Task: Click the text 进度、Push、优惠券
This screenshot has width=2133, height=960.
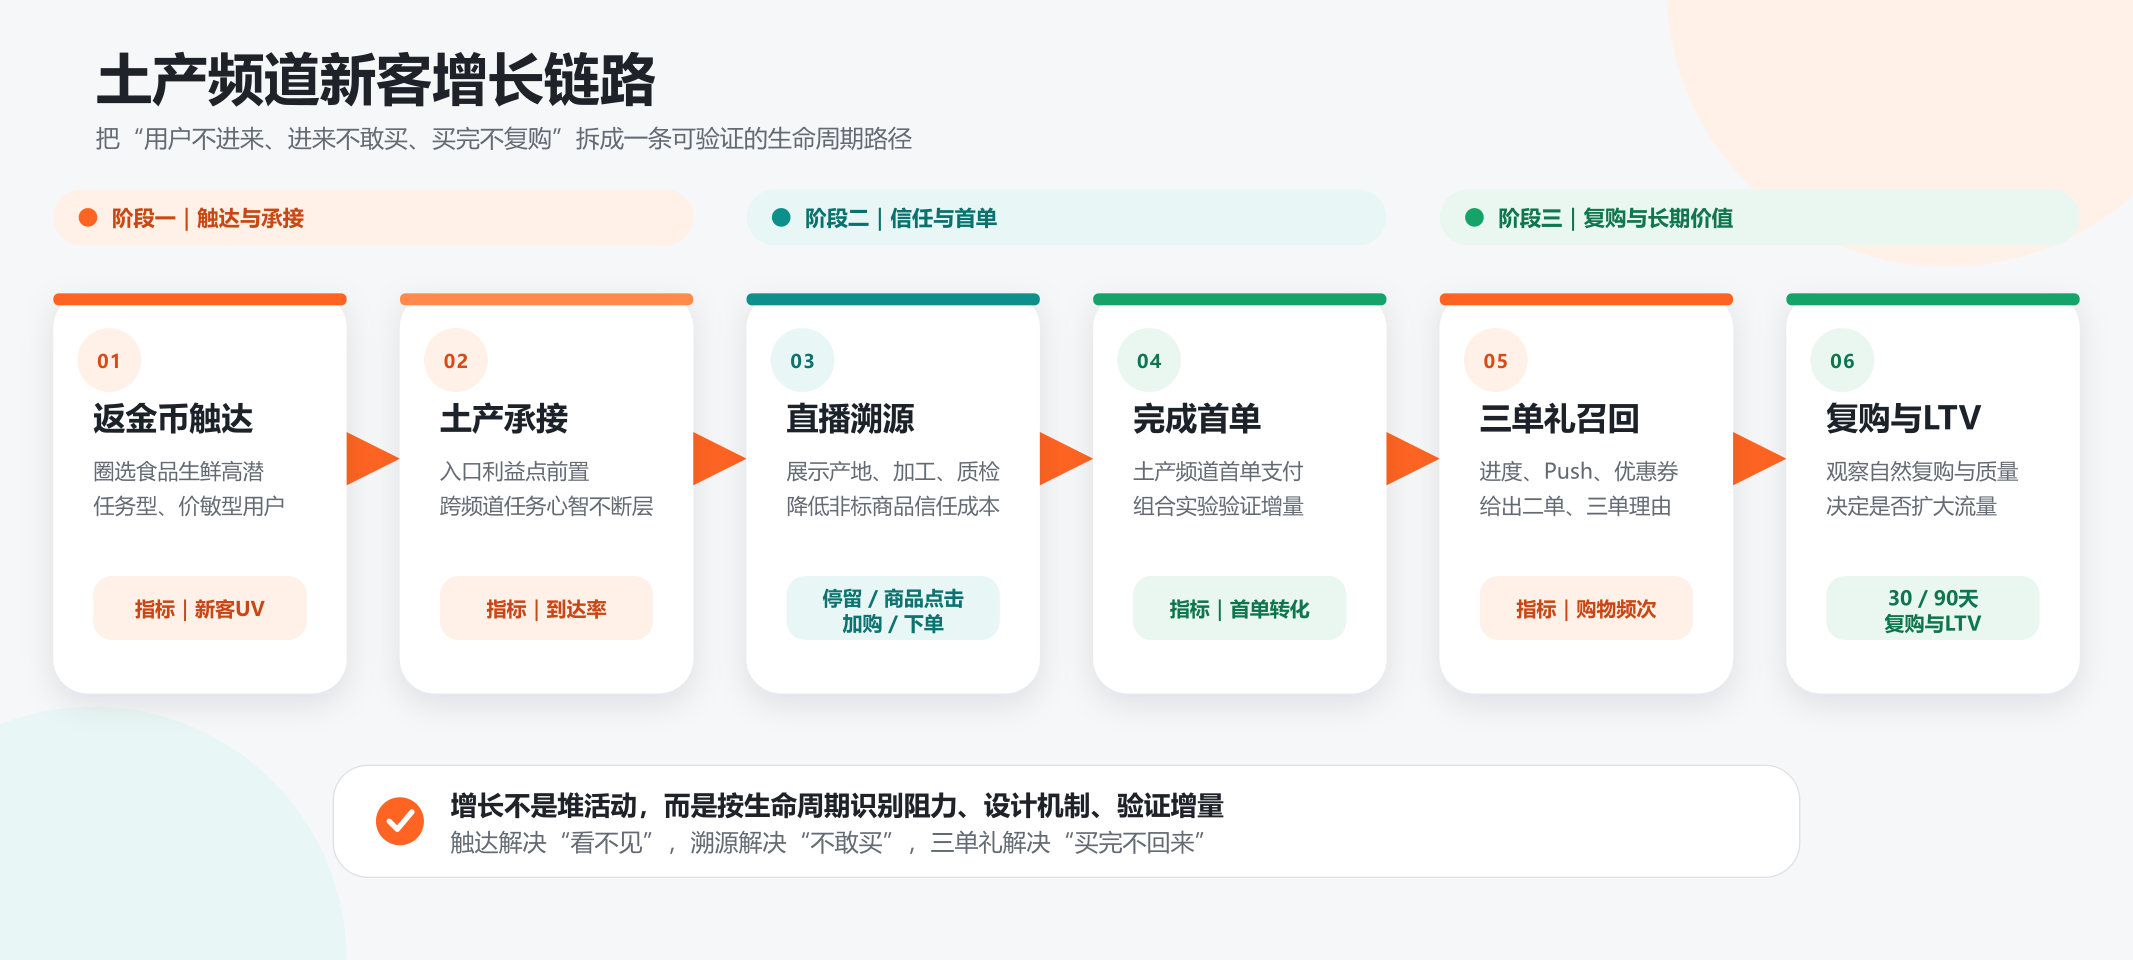Action: coord(1579,471)
